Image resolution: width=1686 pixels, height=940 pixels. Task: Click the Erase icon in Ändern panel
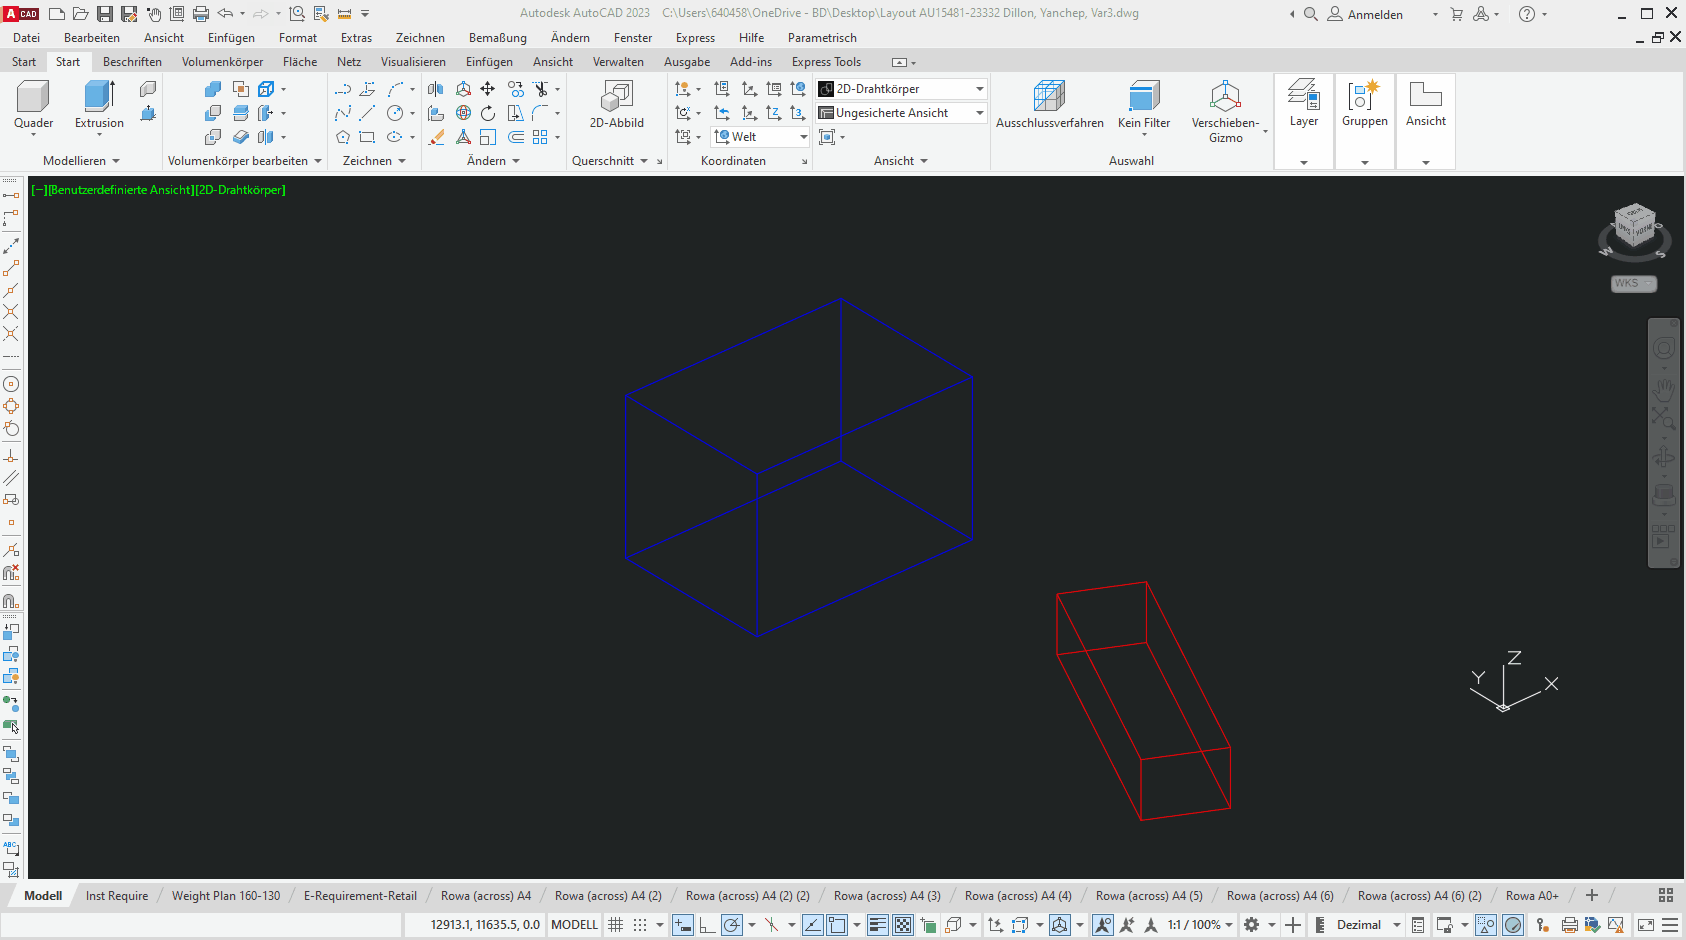(x=436, y=137)
